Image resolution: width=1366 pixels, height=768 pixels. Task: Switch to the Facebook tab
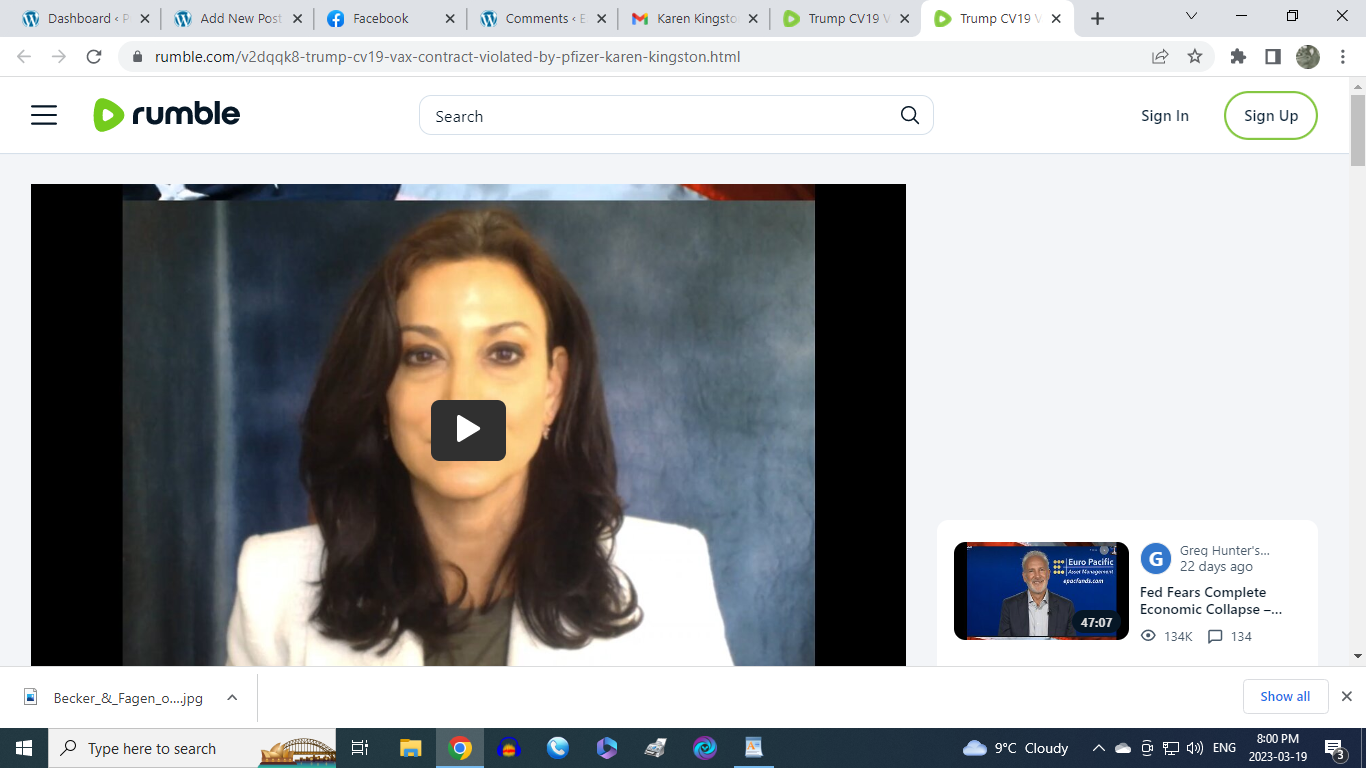tap(381, 19)
